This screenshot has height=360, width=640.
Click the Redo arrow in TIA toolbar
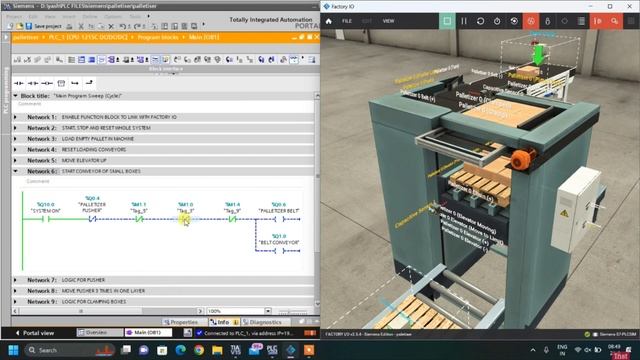click(x=138, y=26)
